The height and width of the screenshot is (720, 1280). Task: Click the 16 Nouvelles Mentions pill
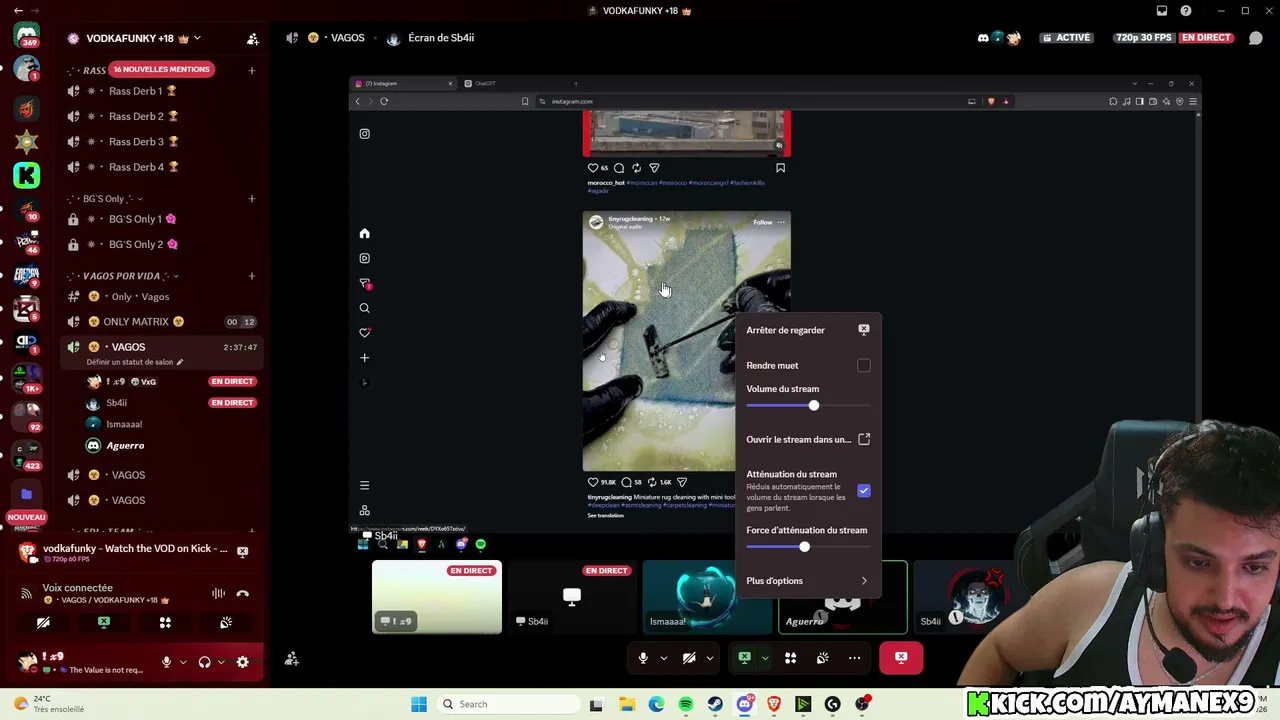(162, 69)
